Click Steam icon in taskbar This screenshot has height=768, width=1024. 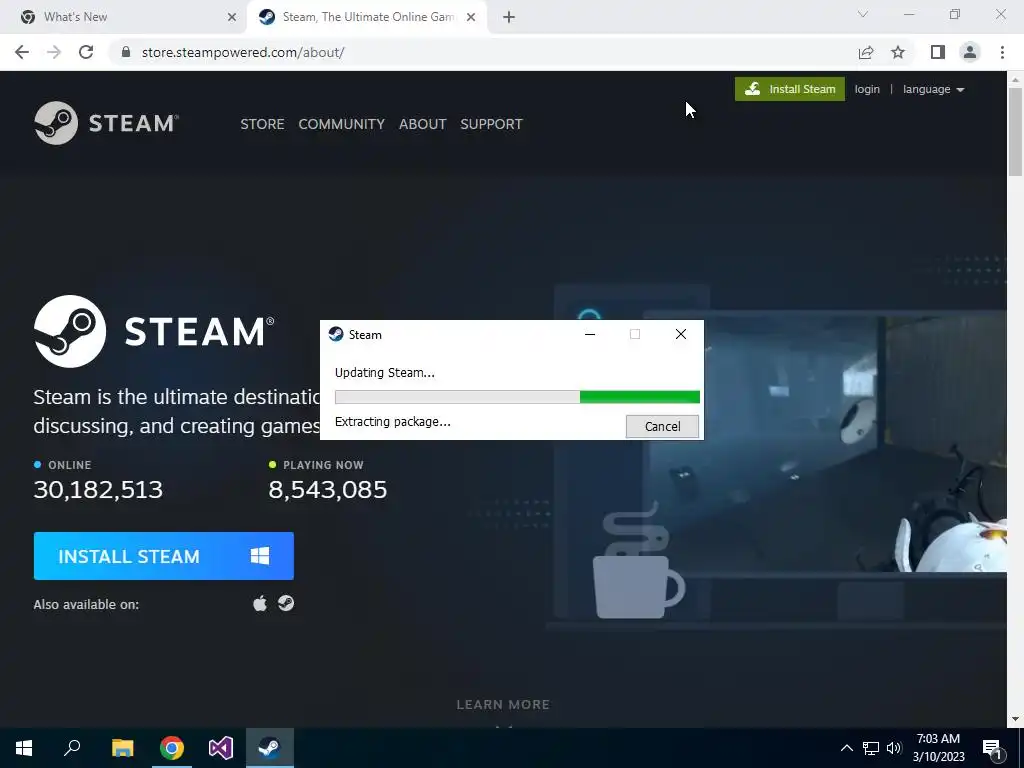270,748
